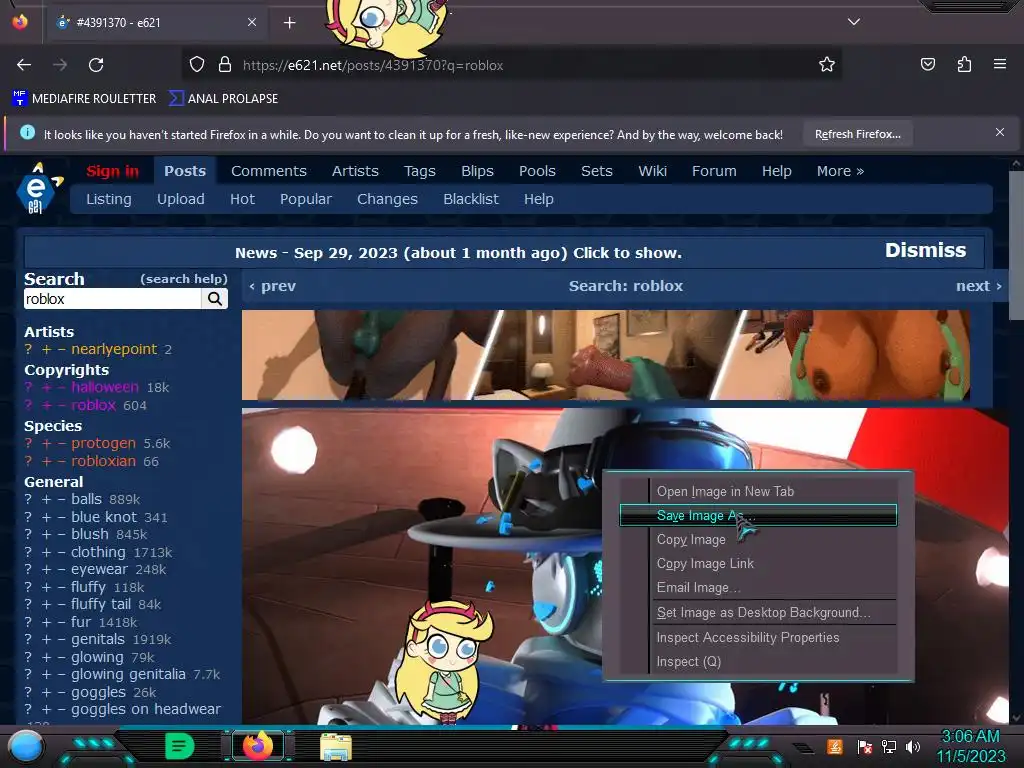The width and height of the screenshot is (1024, 768).
Task: Open the Comments section
Action: point(268,171)
